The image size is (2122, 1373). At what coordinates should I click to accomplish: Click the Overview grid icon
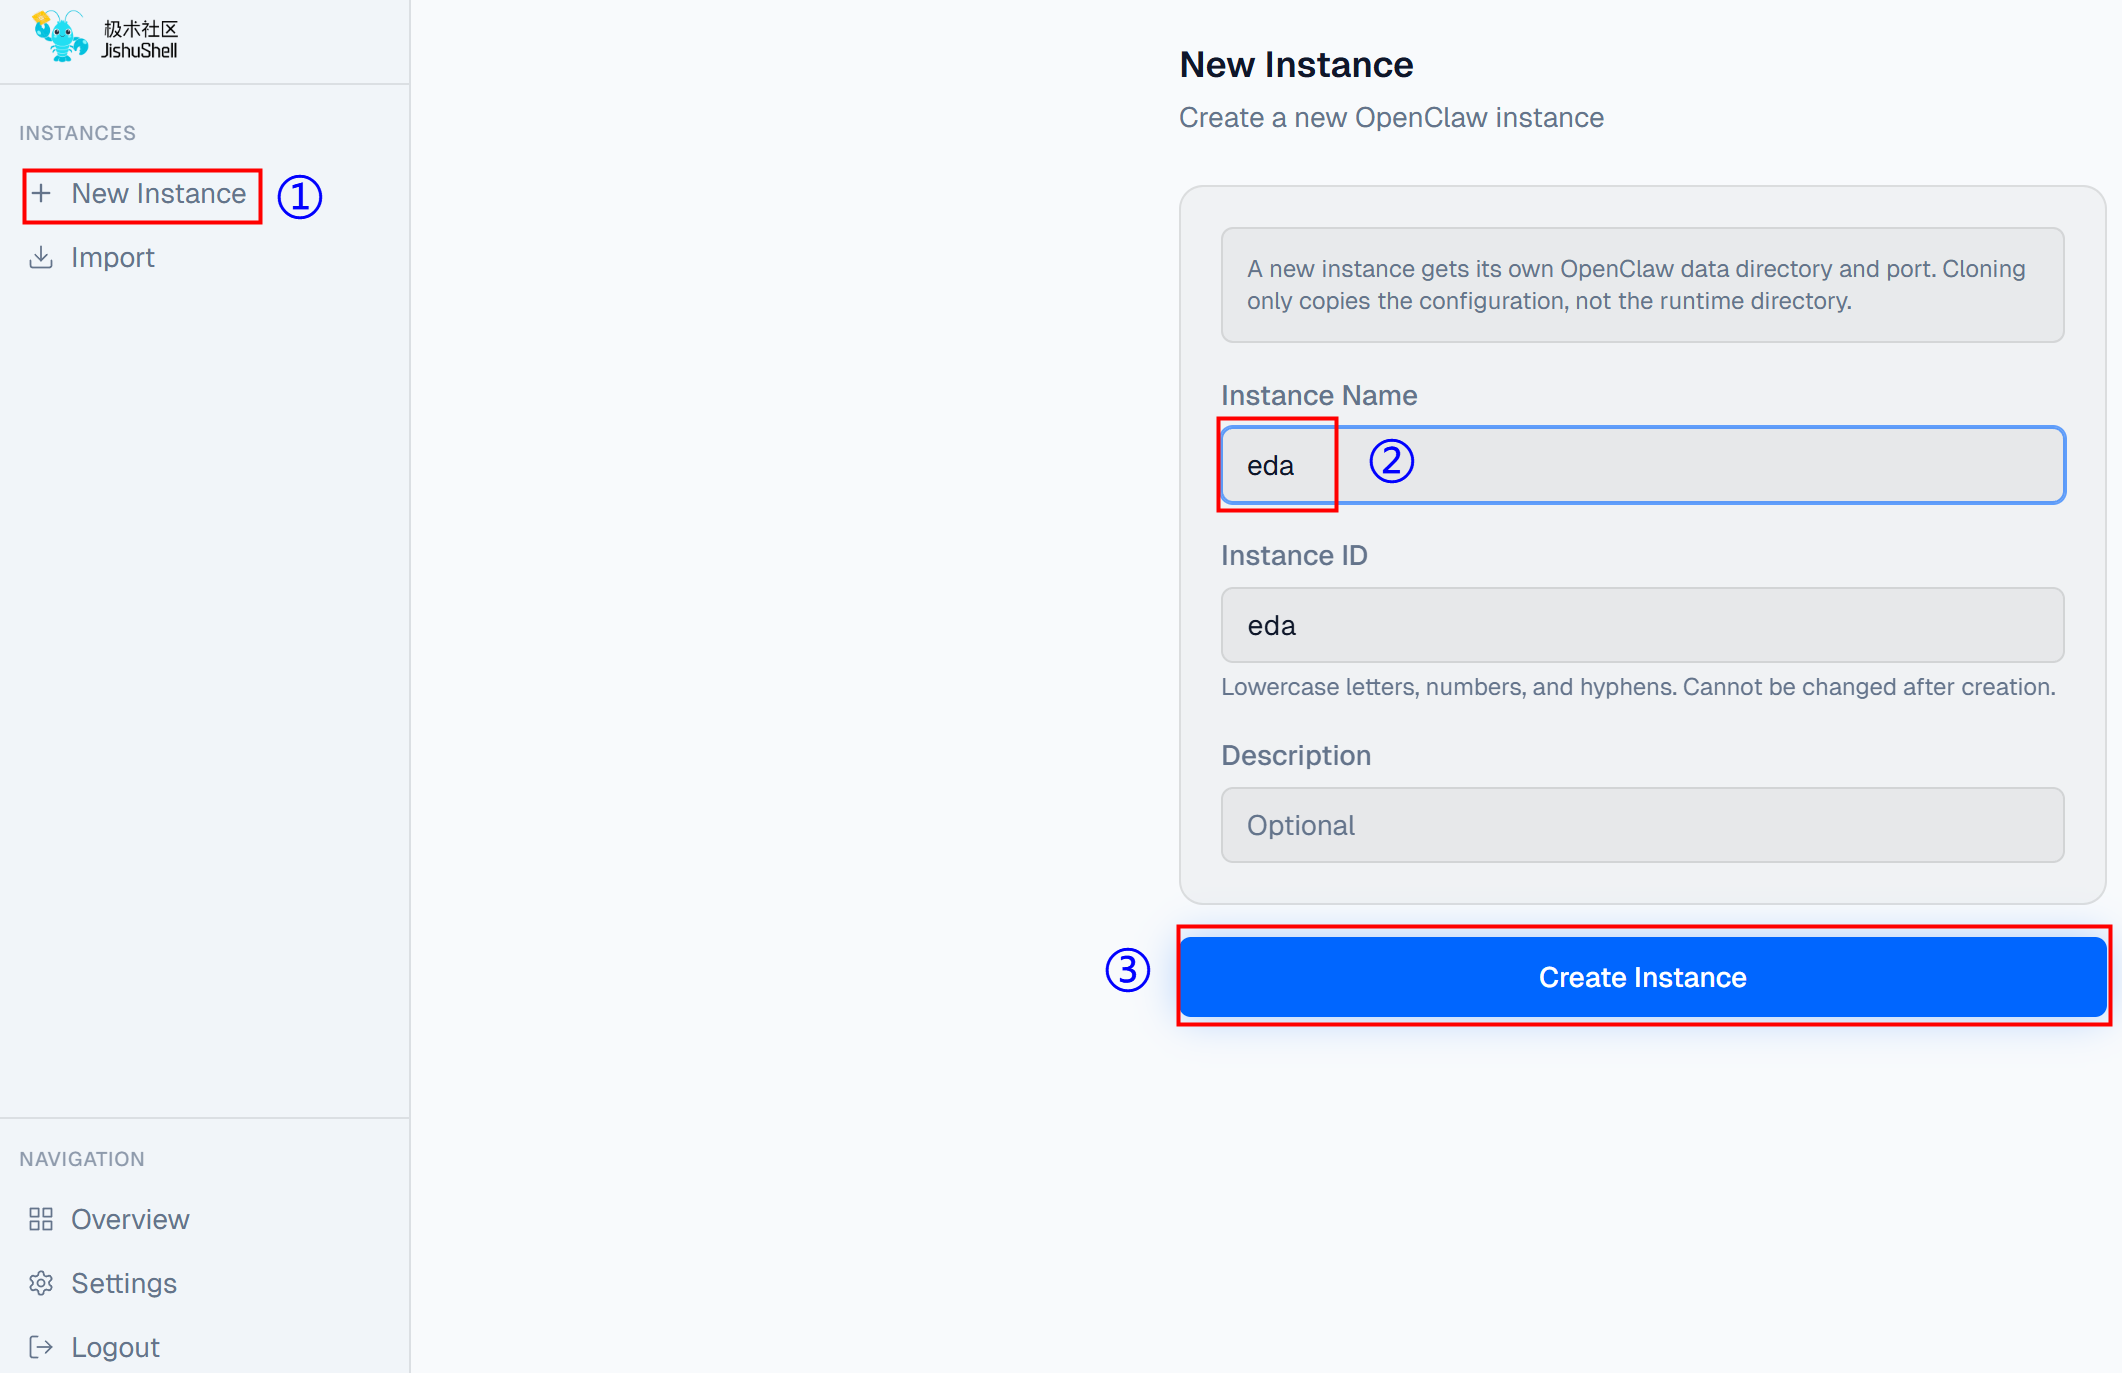[41, 1219]
